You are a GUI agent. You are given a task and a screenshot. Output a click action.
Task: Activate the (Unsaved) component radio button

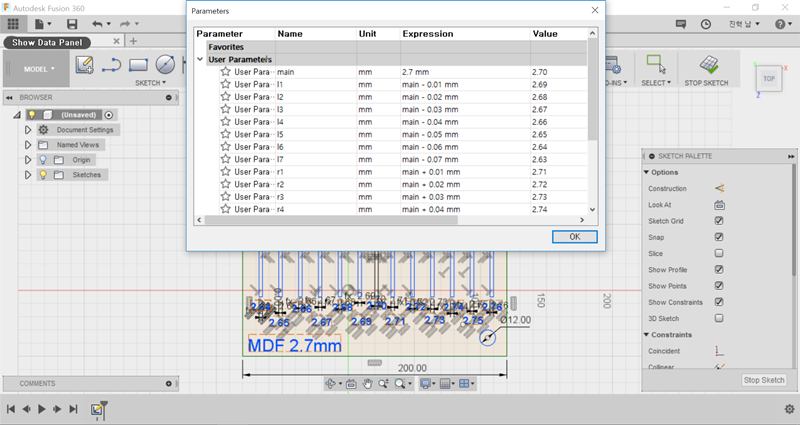tap(109, 115)
